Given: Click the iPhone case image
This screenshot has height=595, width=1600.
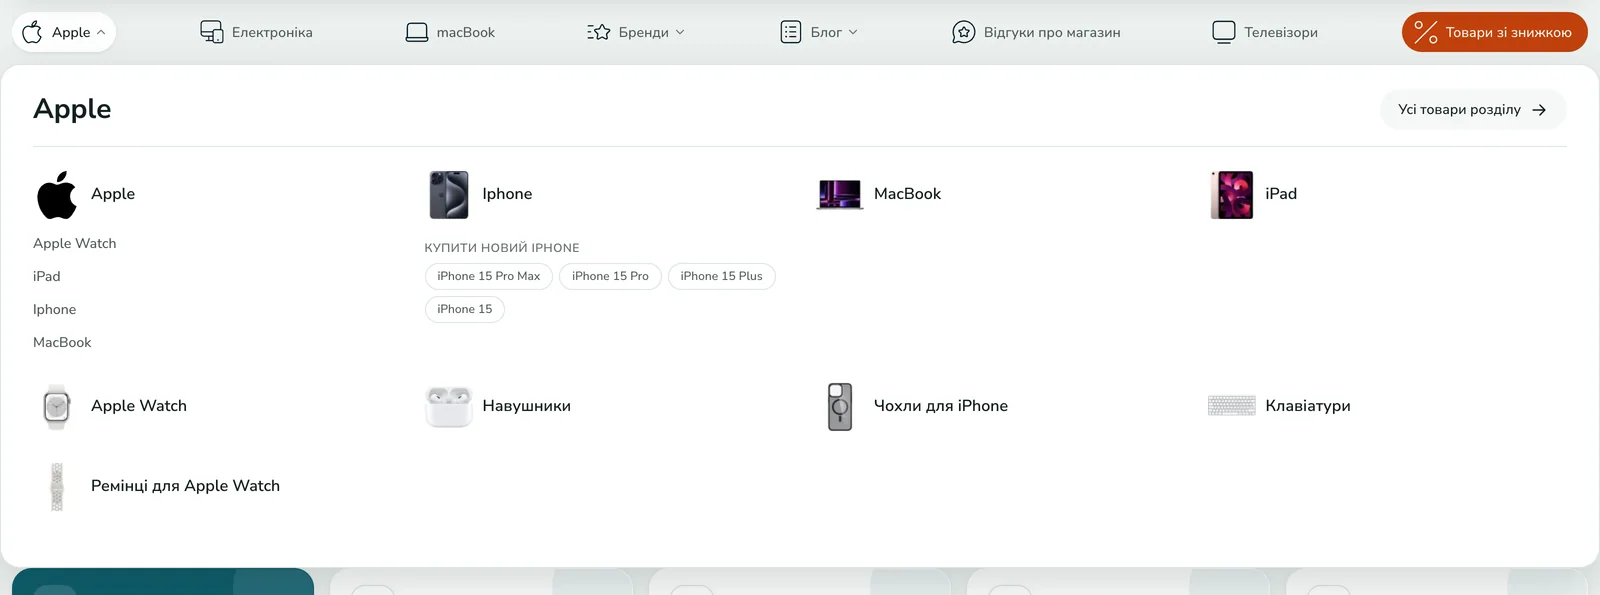Looking at the screenshot, I should point(840,407).
